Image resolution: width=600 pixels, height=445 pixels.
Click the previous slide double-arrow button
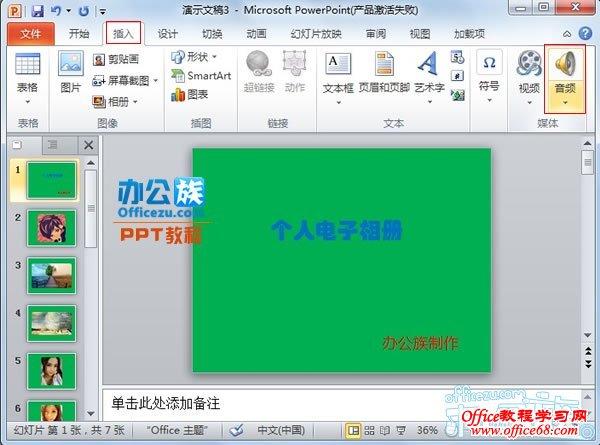point(588,351)
